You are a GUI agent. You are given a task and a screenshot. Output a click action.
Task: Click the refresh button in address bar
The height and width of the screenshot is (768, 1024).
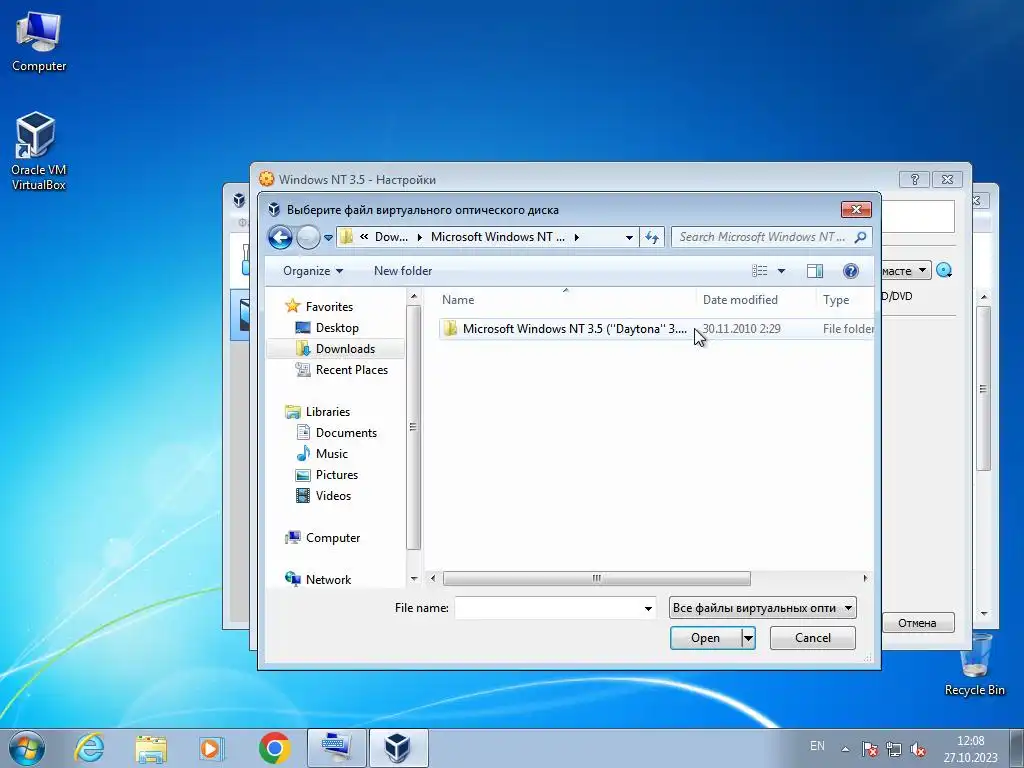652,237
